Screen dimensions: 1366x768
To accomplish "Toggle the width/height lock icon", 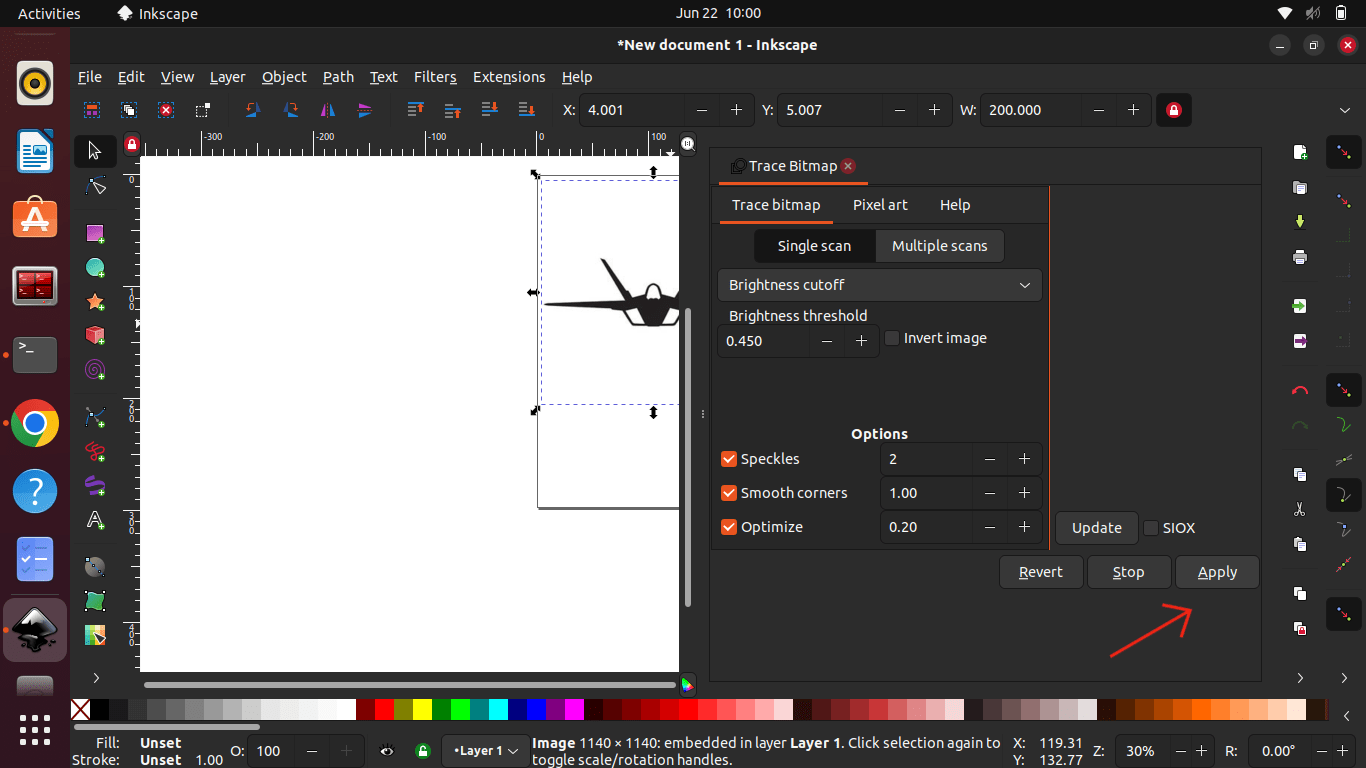I will (1173, 110).
